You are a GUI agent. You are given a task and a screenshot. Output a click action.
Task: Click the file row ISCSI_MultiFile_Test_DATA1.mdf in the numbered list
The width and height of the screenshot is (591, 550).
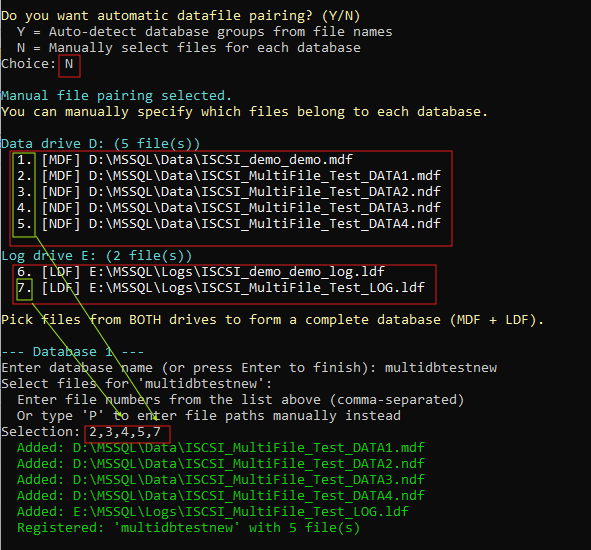click(229, 176)
